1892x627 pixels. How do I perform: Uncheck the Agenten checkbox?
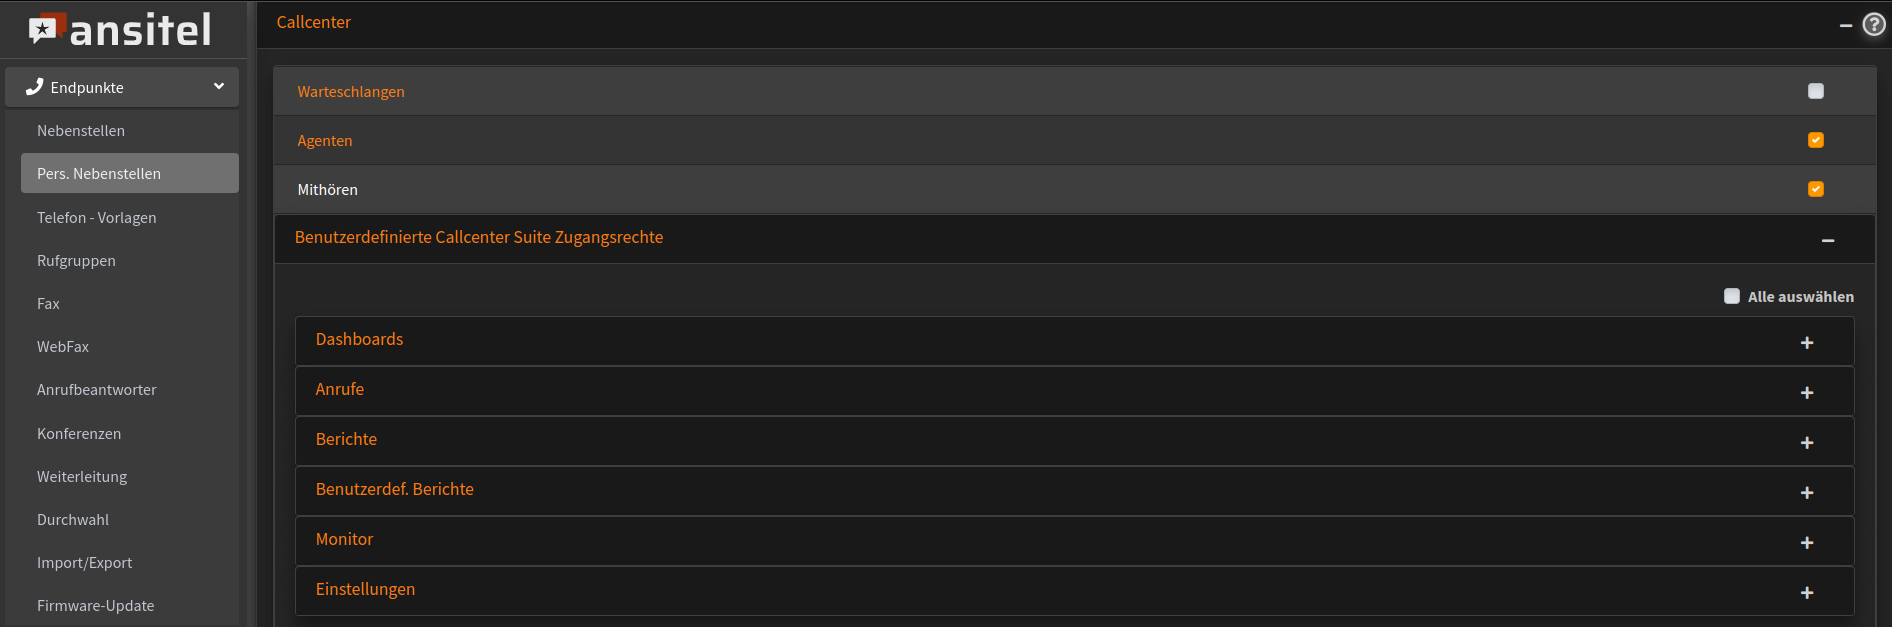point(1816,140)
